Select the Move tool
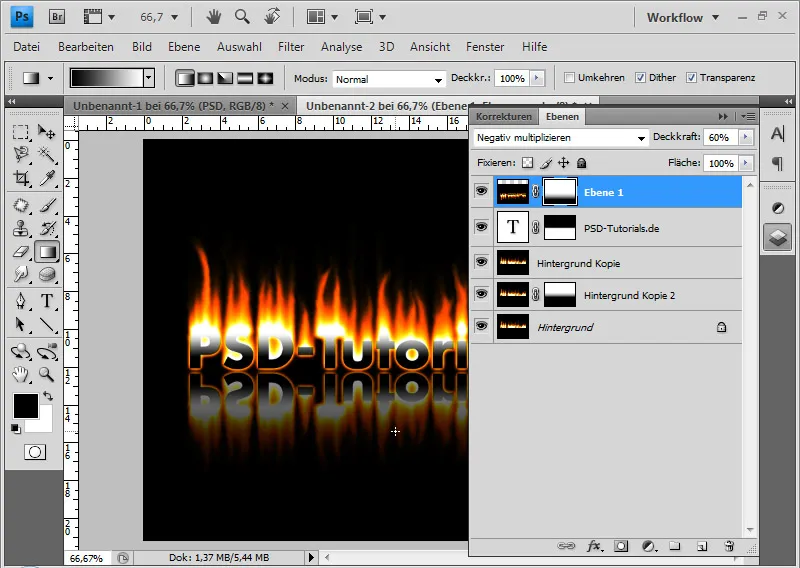This screenshot has width=800, height=568. 47,133
